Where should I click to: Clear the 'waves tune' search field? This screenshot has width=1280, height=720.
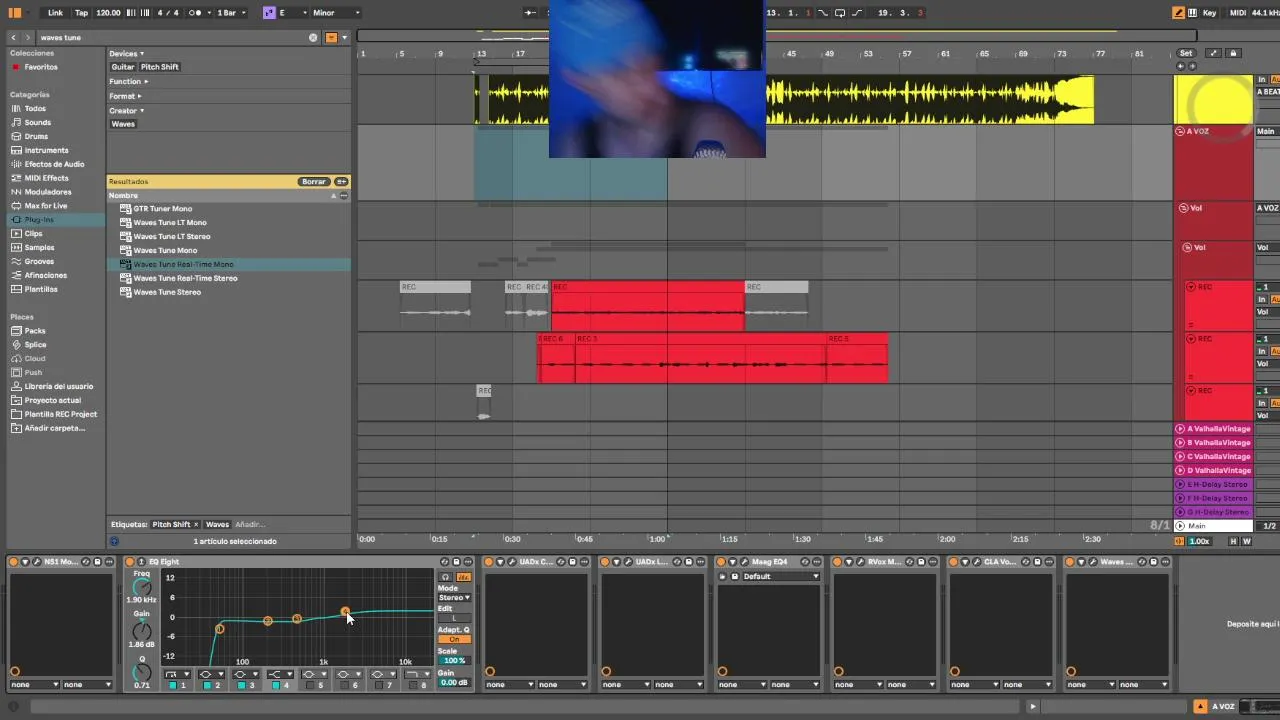(313, 37)
